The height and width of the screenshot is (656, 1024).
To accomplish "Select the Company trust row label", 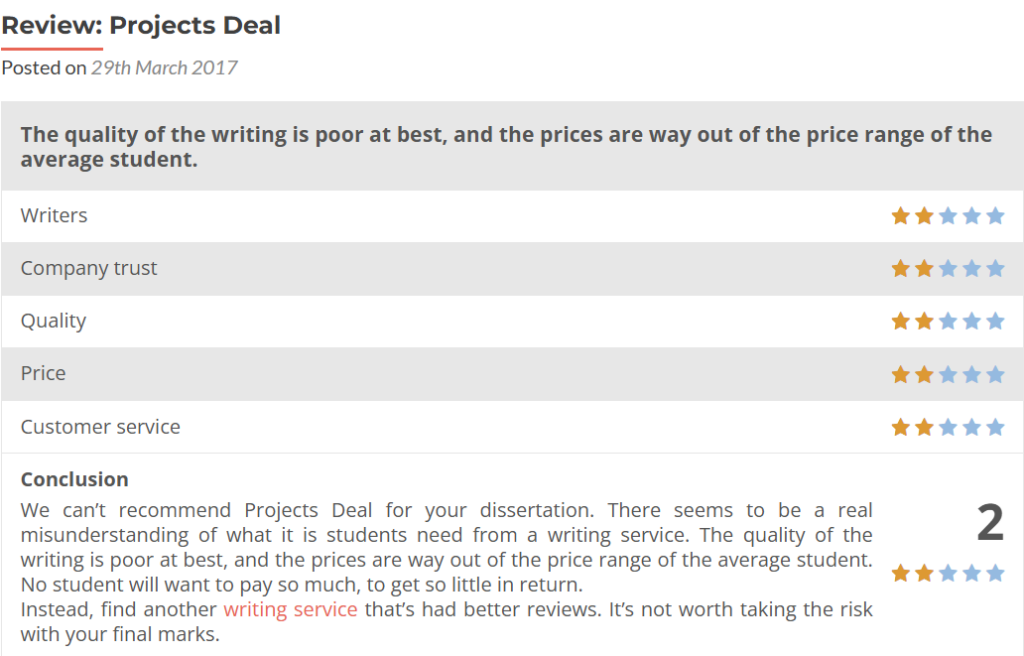I will pos(89,269).
